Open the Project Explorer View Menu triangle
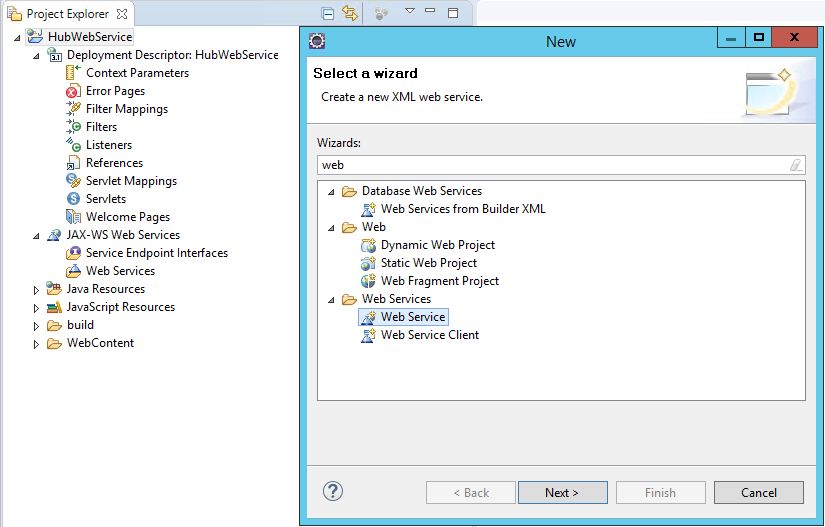This screenshot has height=527, width=825. 410,11
